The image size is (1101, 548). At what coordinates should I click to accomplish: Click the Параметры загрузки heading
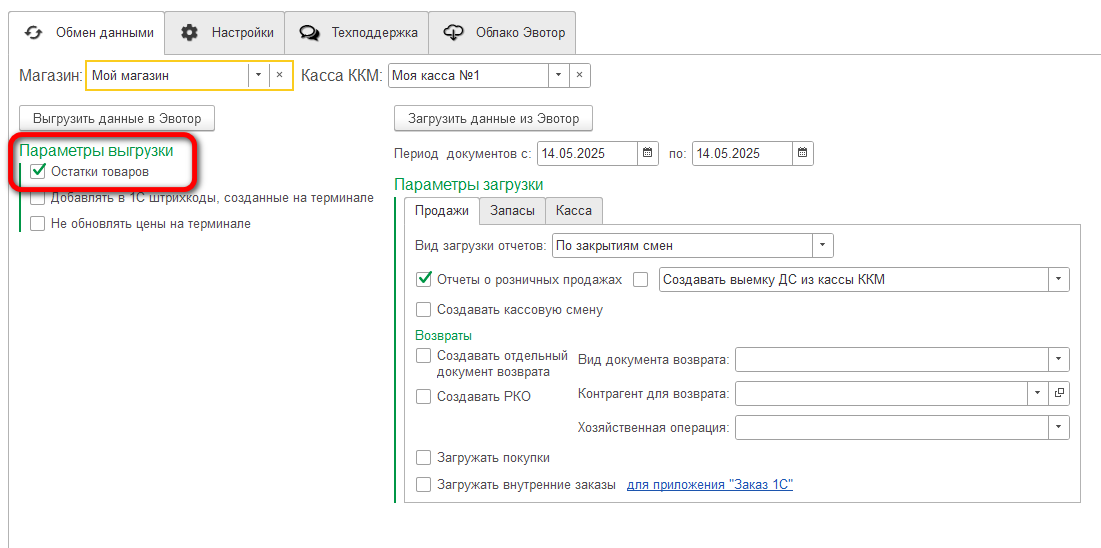click(x=468, y=185)
